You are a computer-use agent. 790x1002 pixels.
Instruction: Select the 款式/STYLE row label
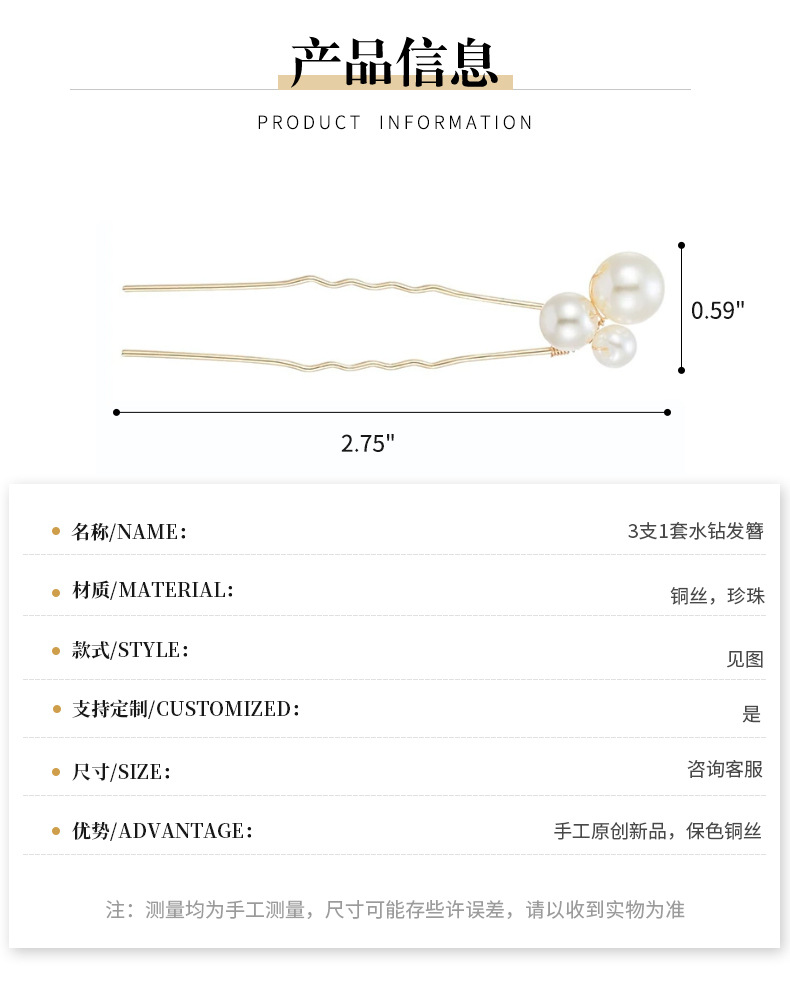click(x=130, y=650)
